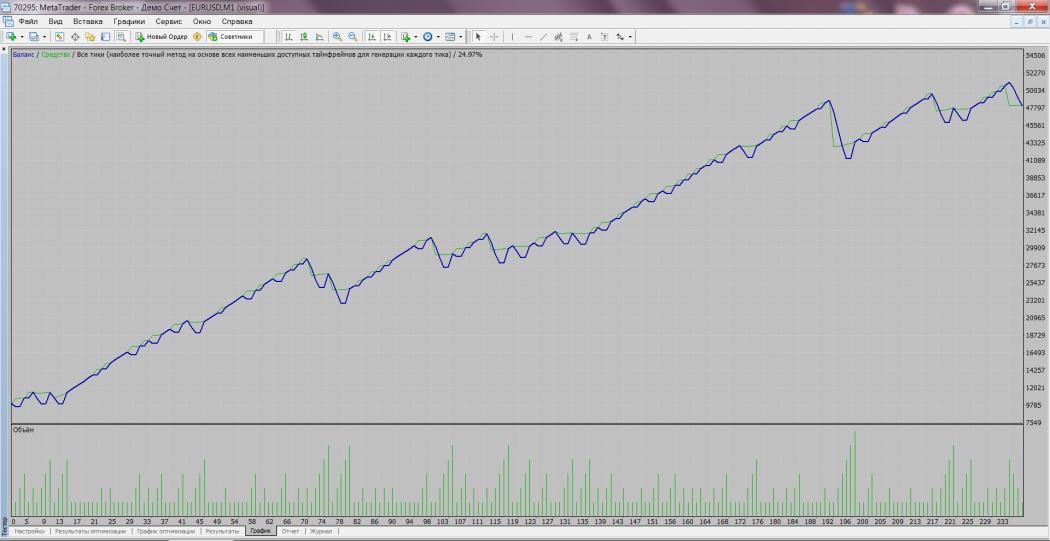
Task: Toggle chart shift from right edge
Action: click(387, 36)
